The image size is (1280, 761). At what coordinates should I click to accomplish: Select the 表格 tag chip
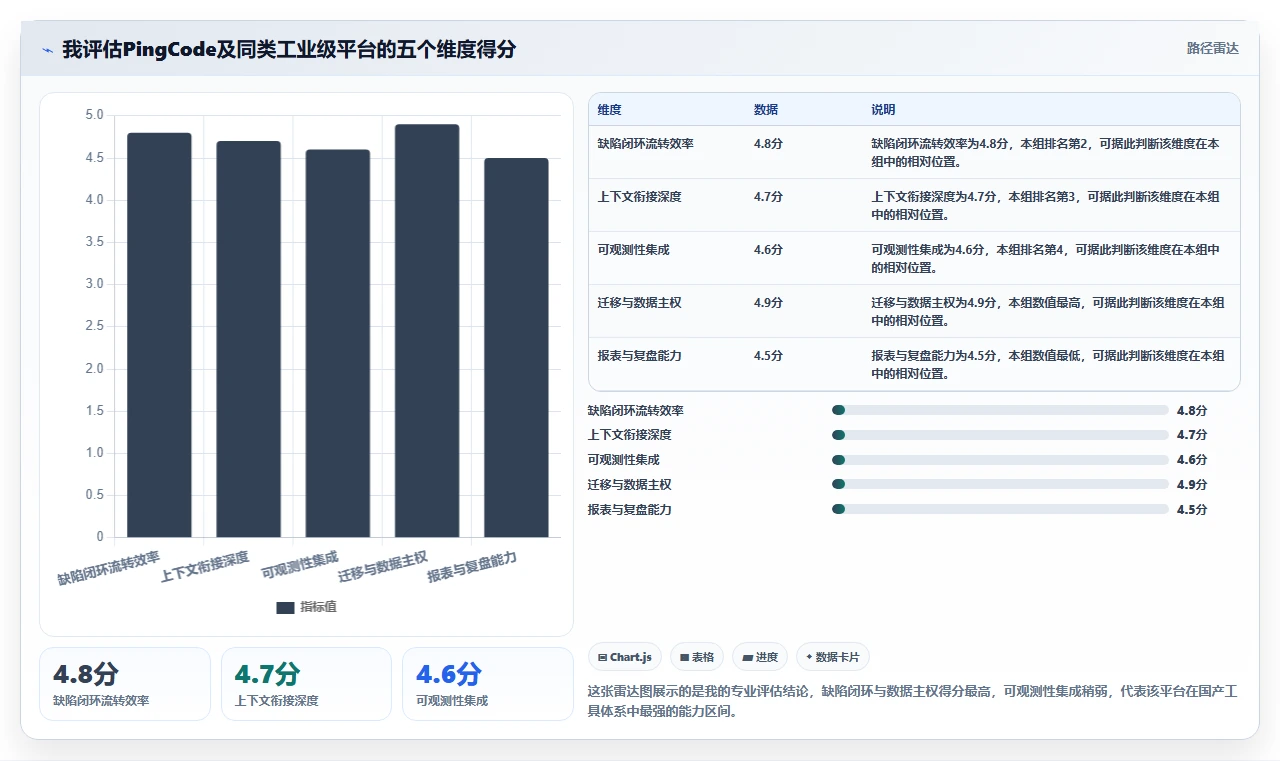pyautogui.click(x=696, y=657)
